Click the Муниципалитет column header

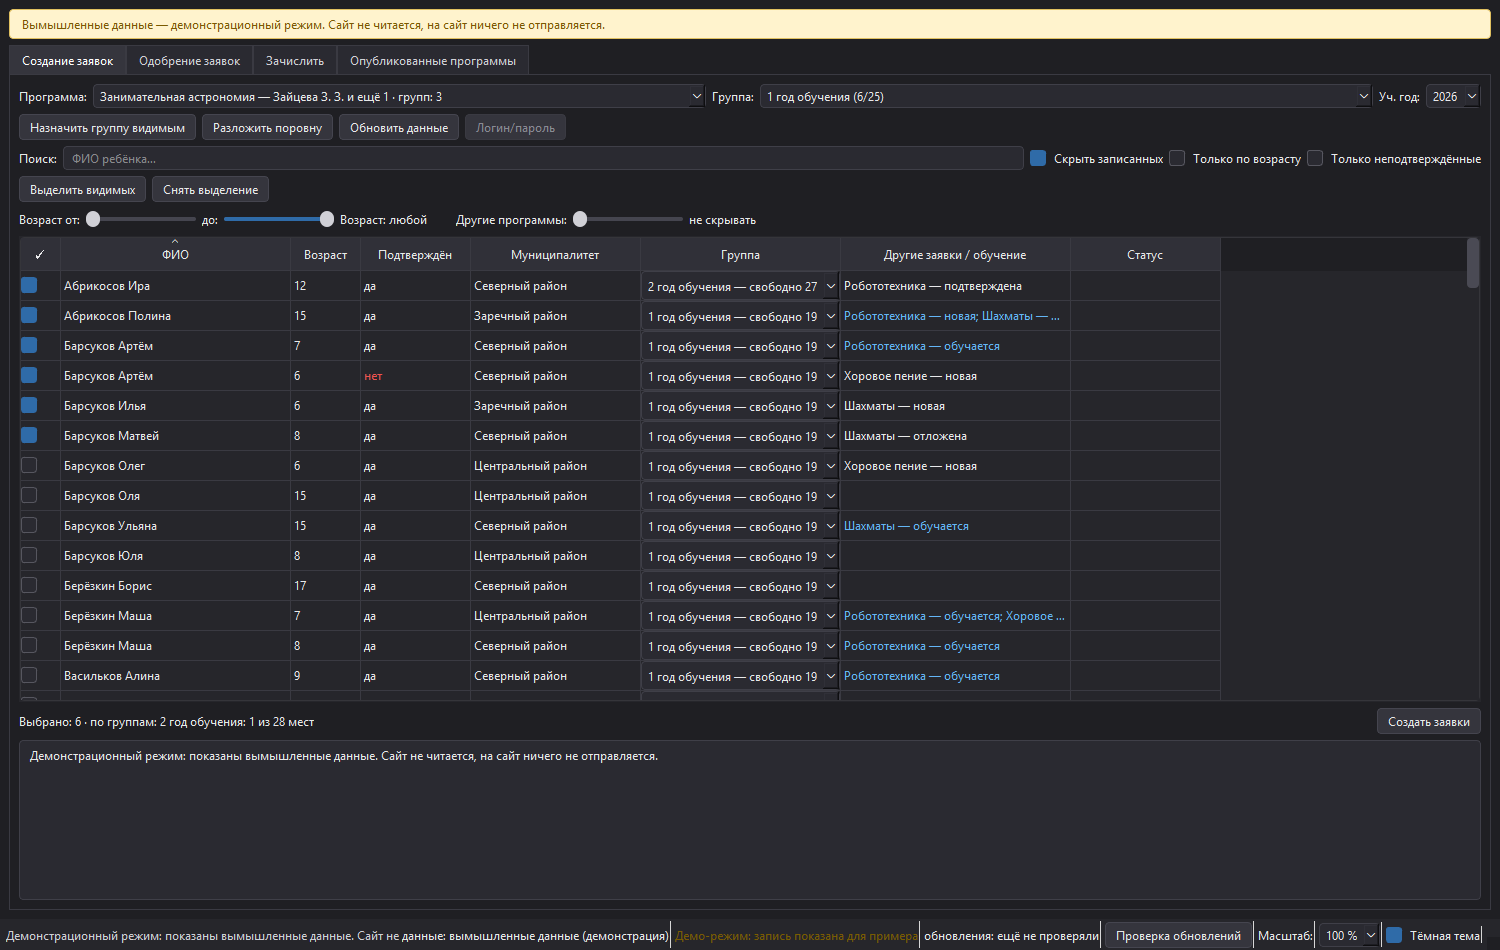pos(555,255)
